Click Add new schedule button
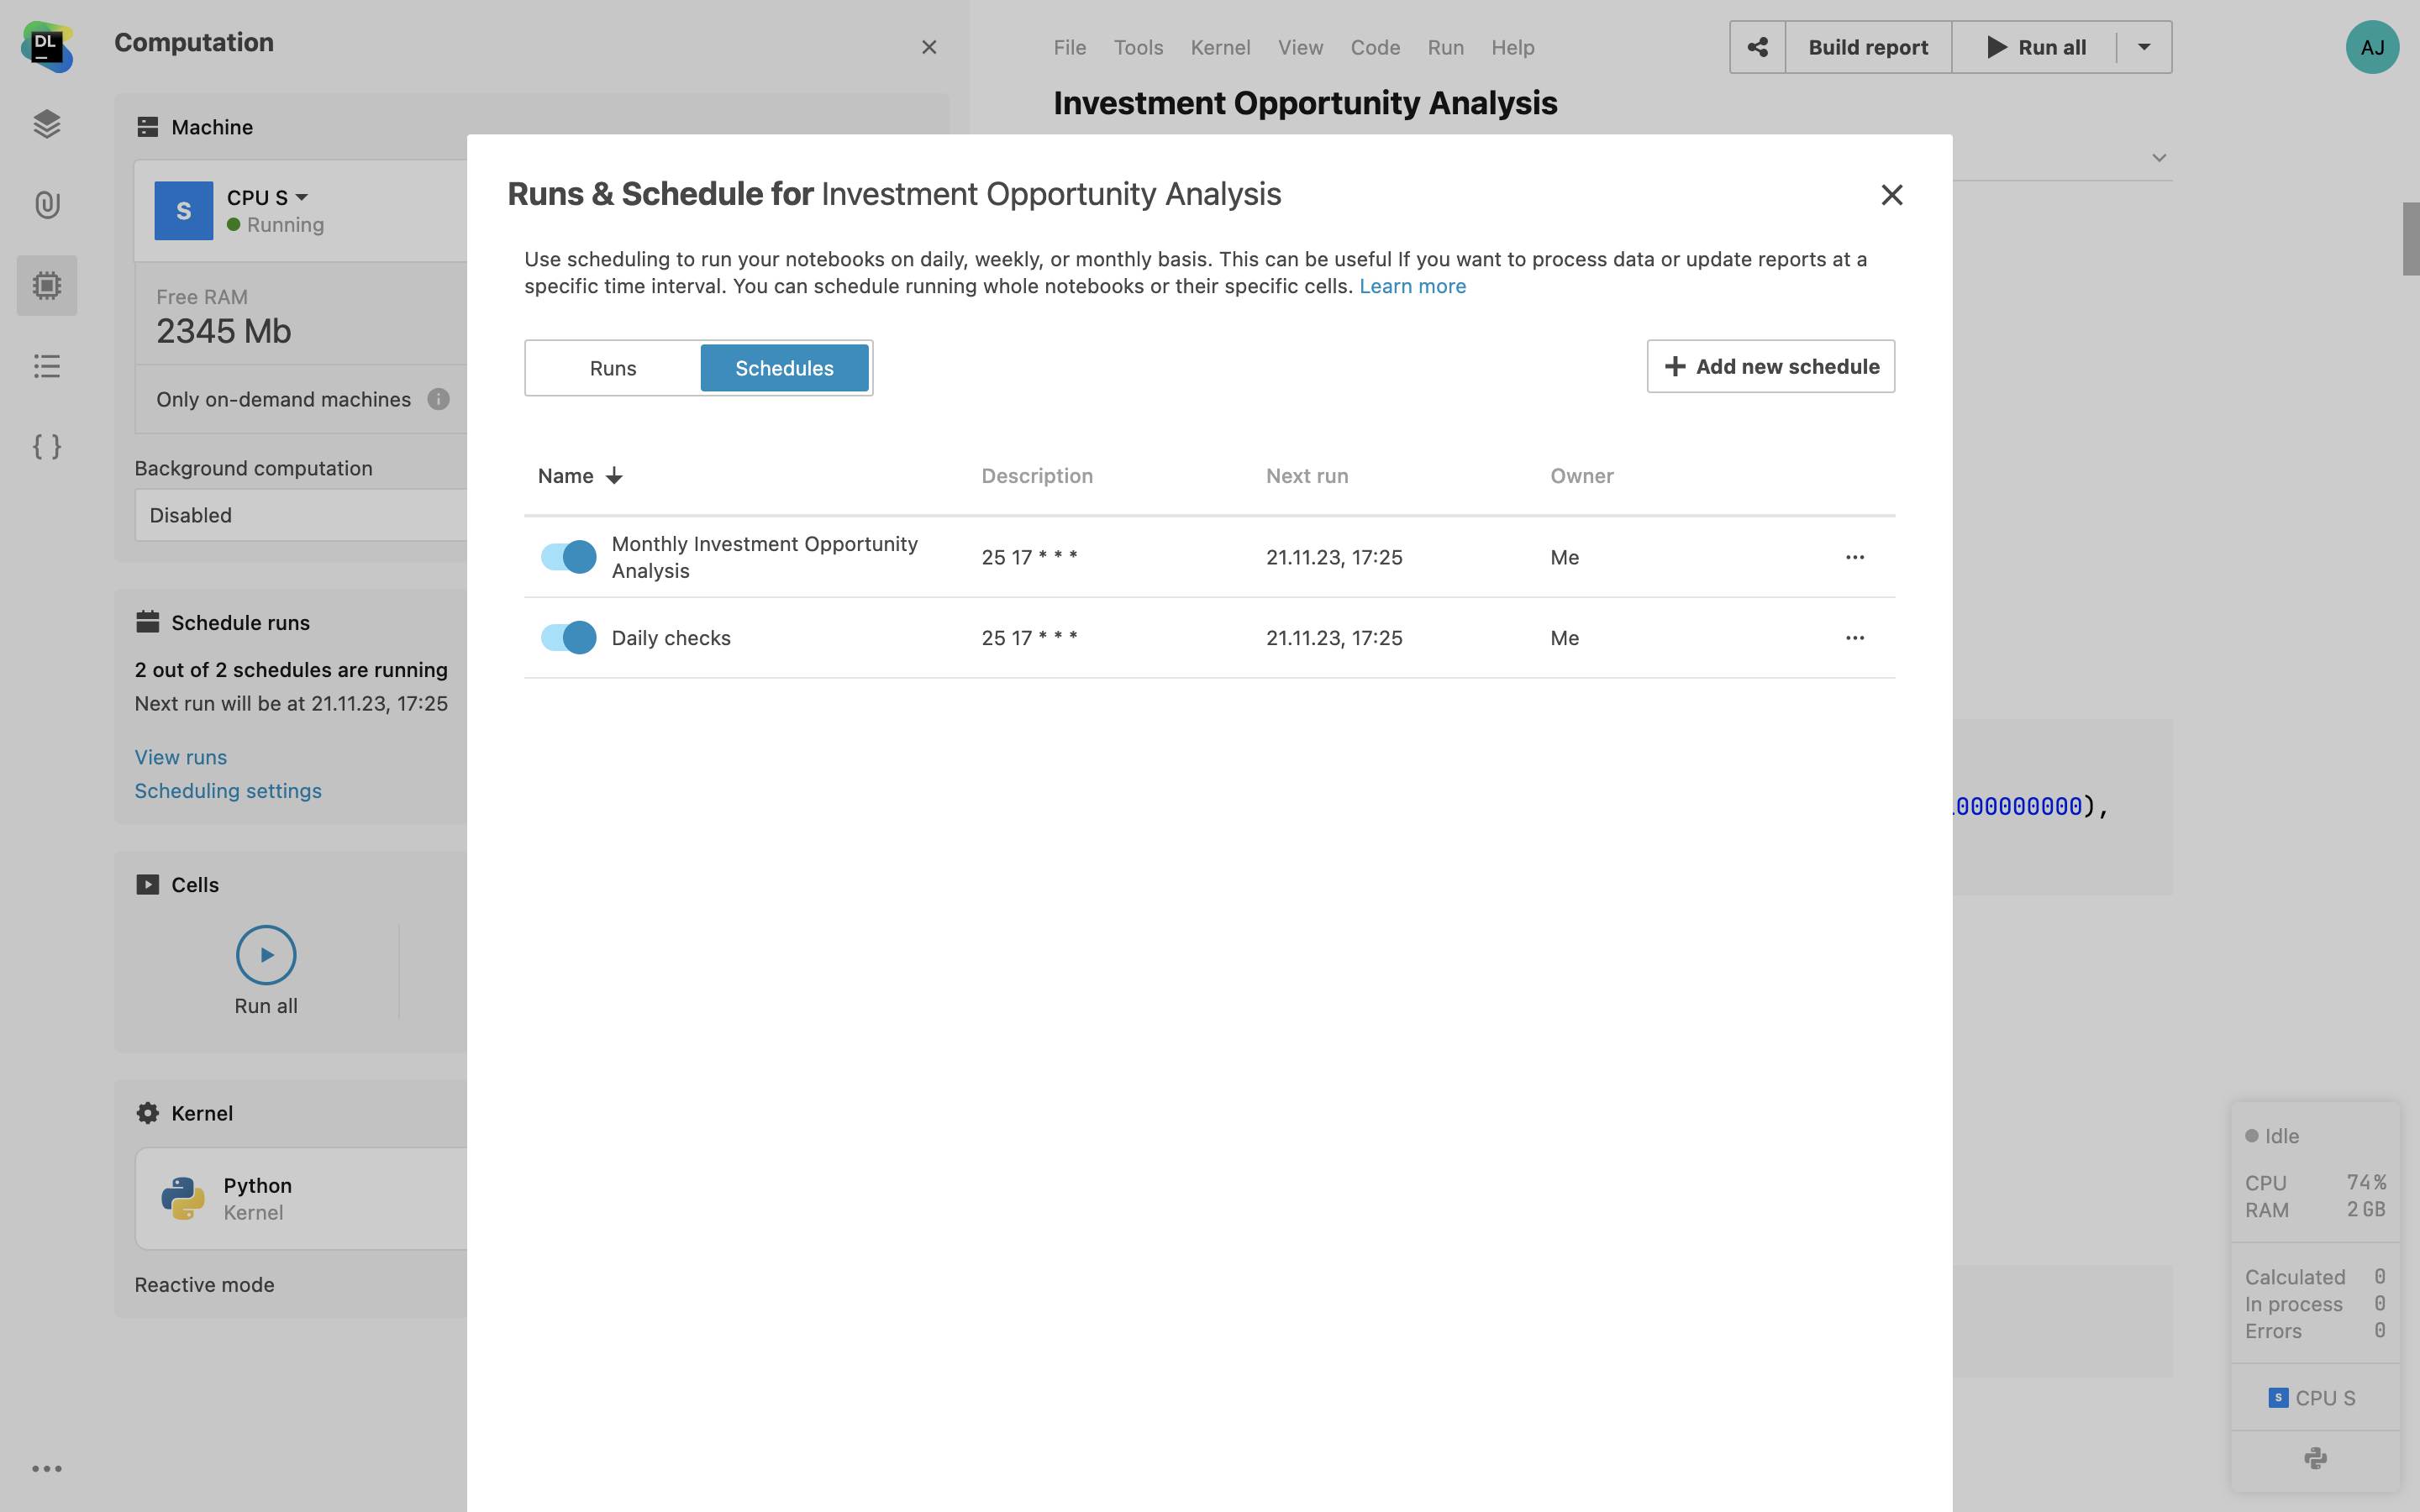Screen dimensions: 2420x1512 (1771, 366)
